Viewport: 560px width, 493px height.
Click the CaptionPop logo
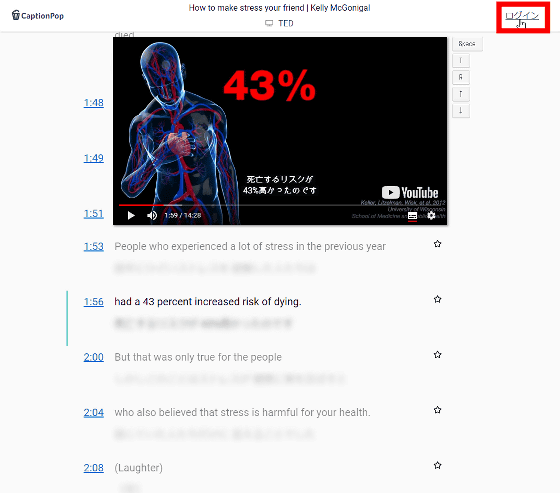click(38, 15)
